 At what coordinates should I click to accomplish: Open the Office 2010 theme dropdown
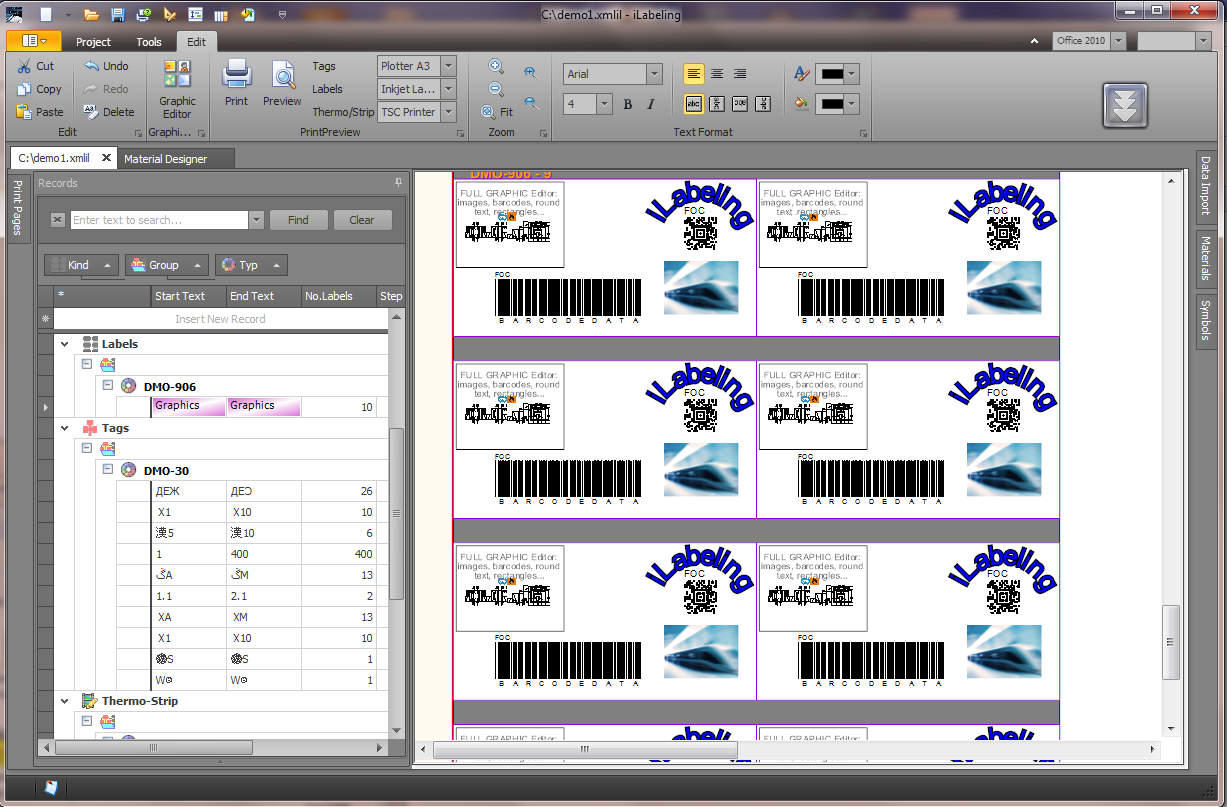point(1118,41)
